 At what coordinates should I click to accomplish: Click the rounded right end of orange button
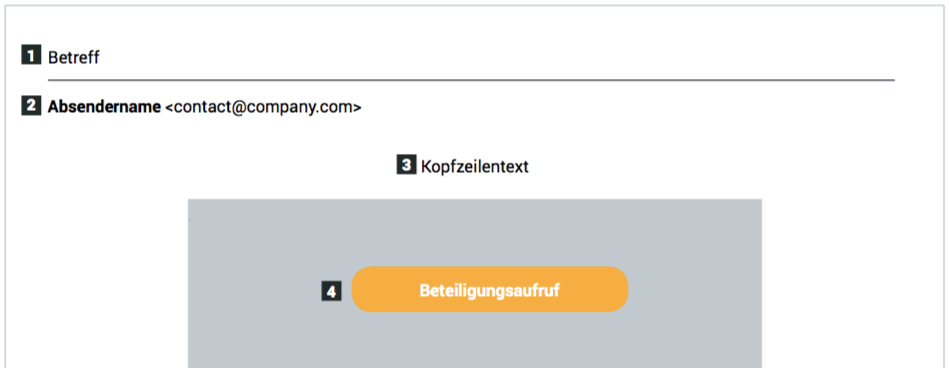(615, 289)
